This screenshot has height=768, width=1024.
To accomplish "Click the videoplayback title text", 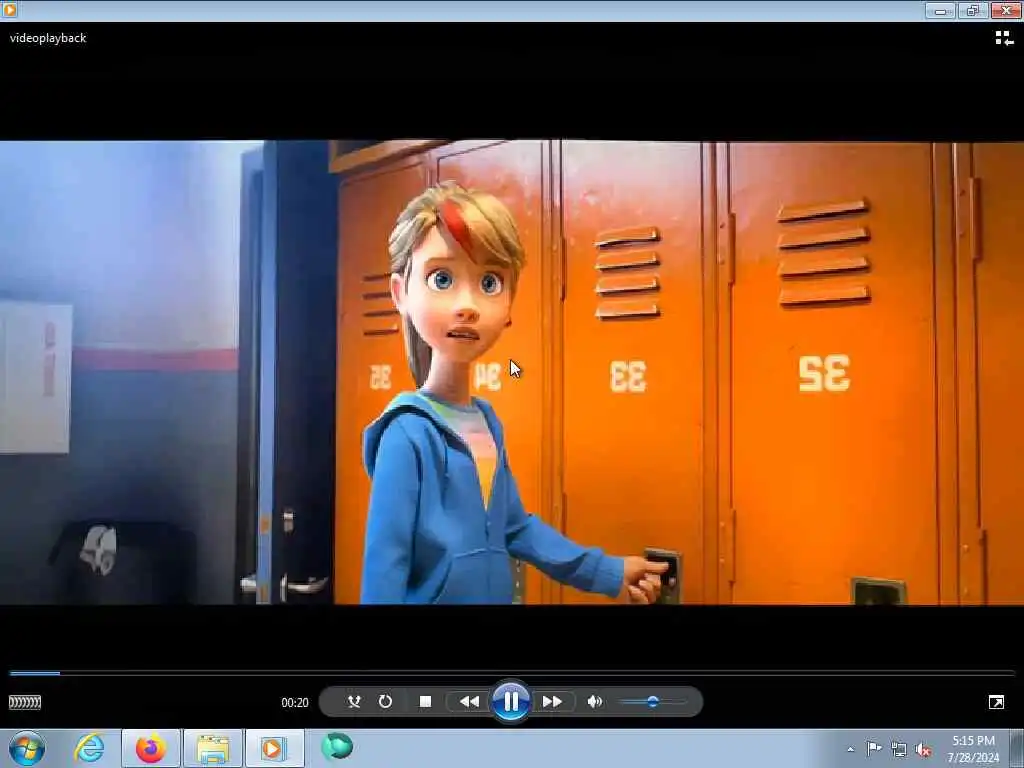I will [x=48, y=38].
